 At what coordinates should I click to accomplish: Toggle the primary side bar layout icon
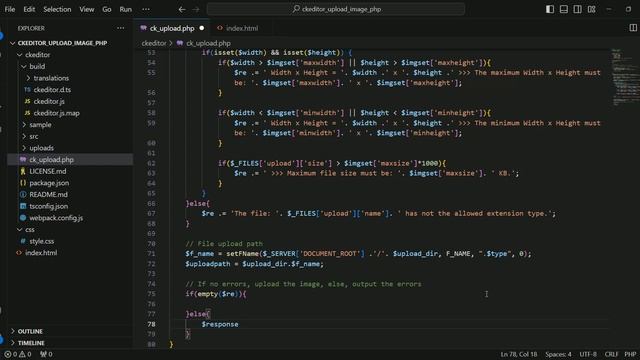click(x=550, y=9)
